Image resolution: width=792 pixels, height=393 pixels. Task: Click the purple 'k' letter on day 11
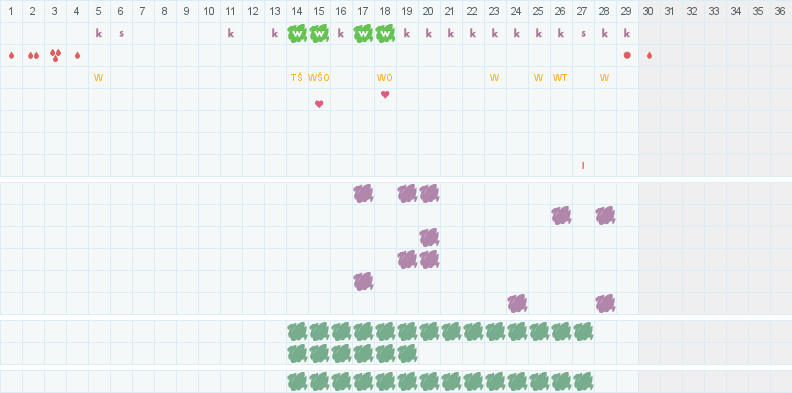tap(231, 33)
